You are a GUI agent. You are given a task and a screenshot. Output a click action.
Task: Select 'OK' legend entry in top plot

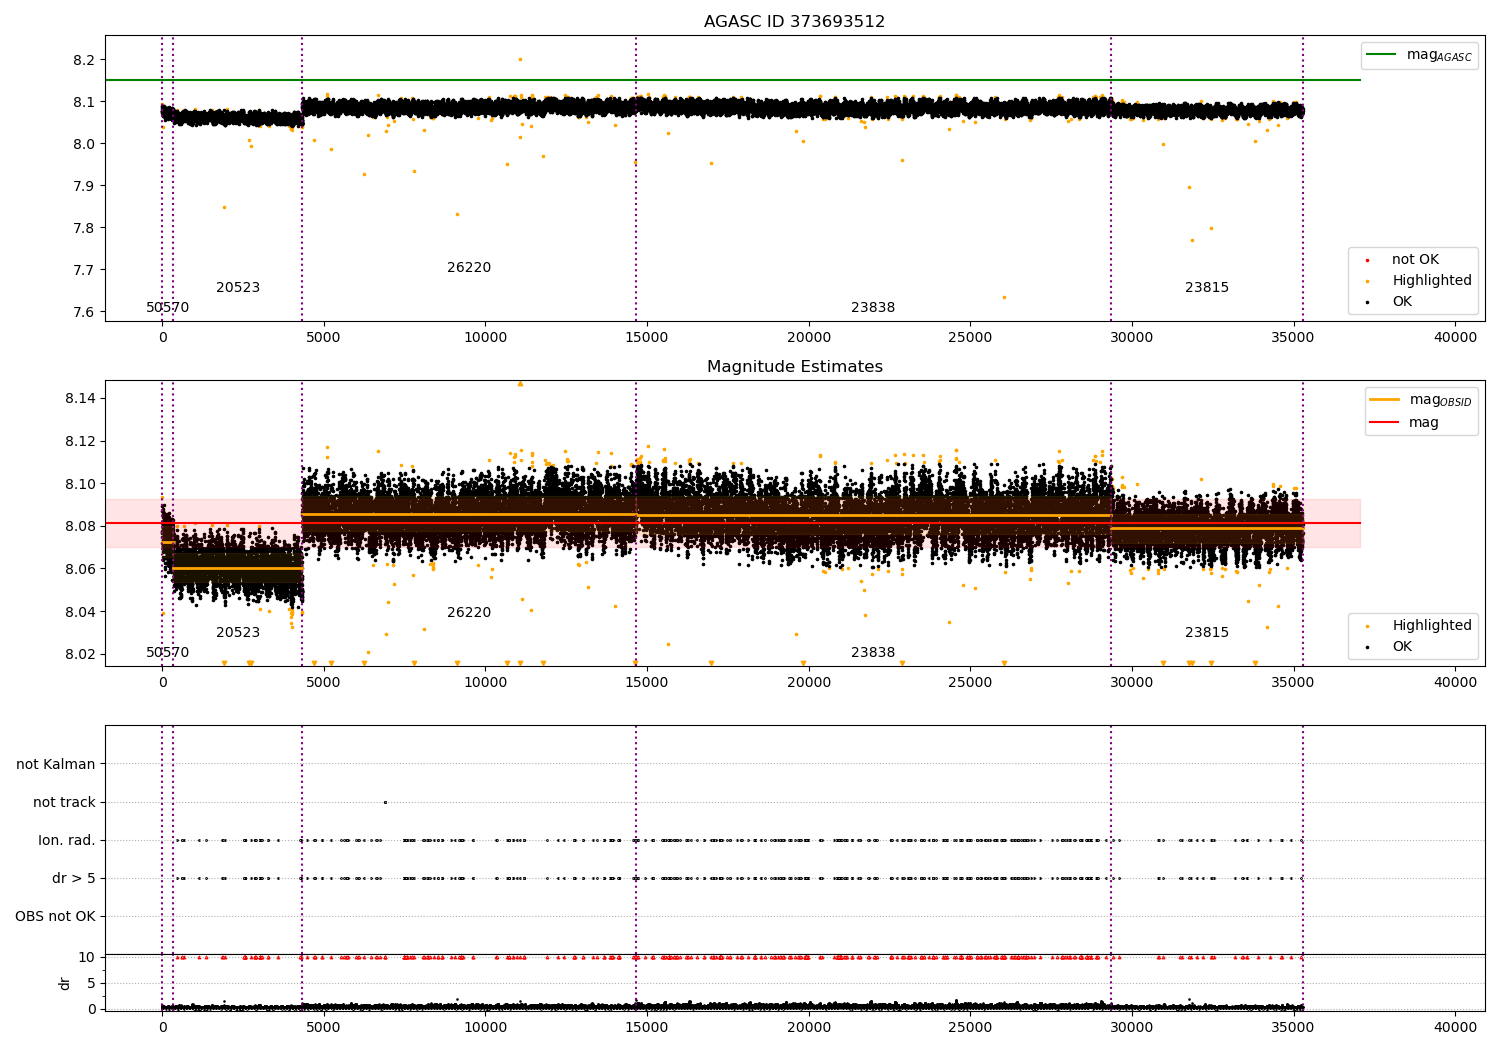(1402, 302)
